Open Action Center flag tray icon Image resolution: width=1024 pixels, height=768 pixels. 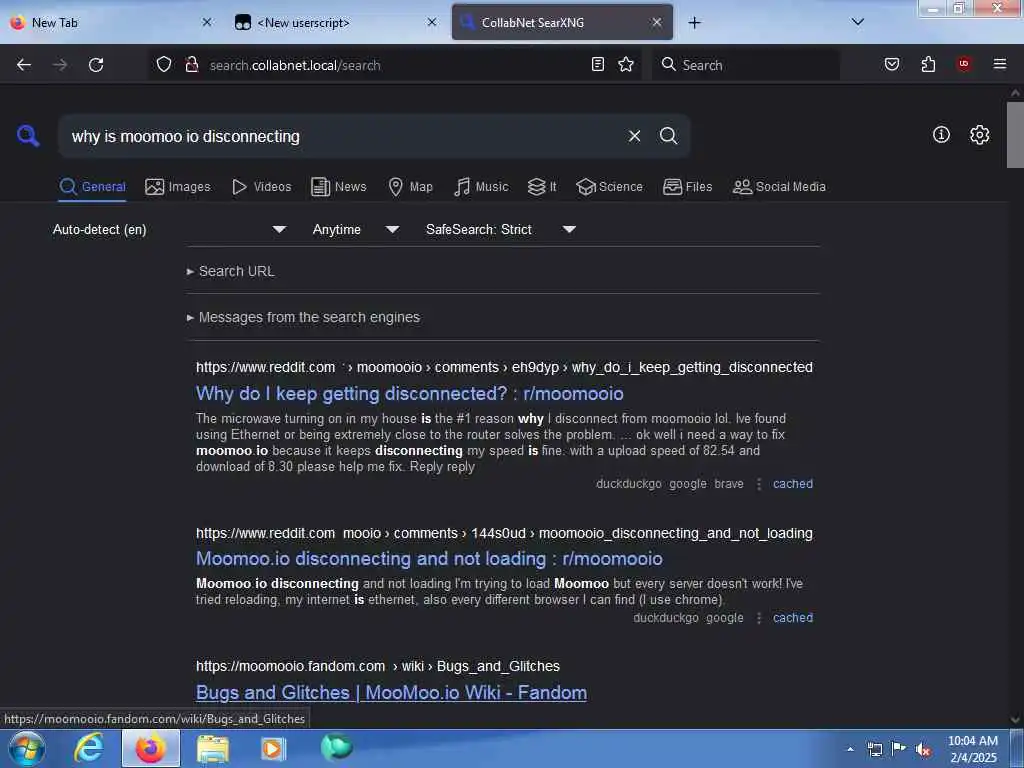point(899,749)
